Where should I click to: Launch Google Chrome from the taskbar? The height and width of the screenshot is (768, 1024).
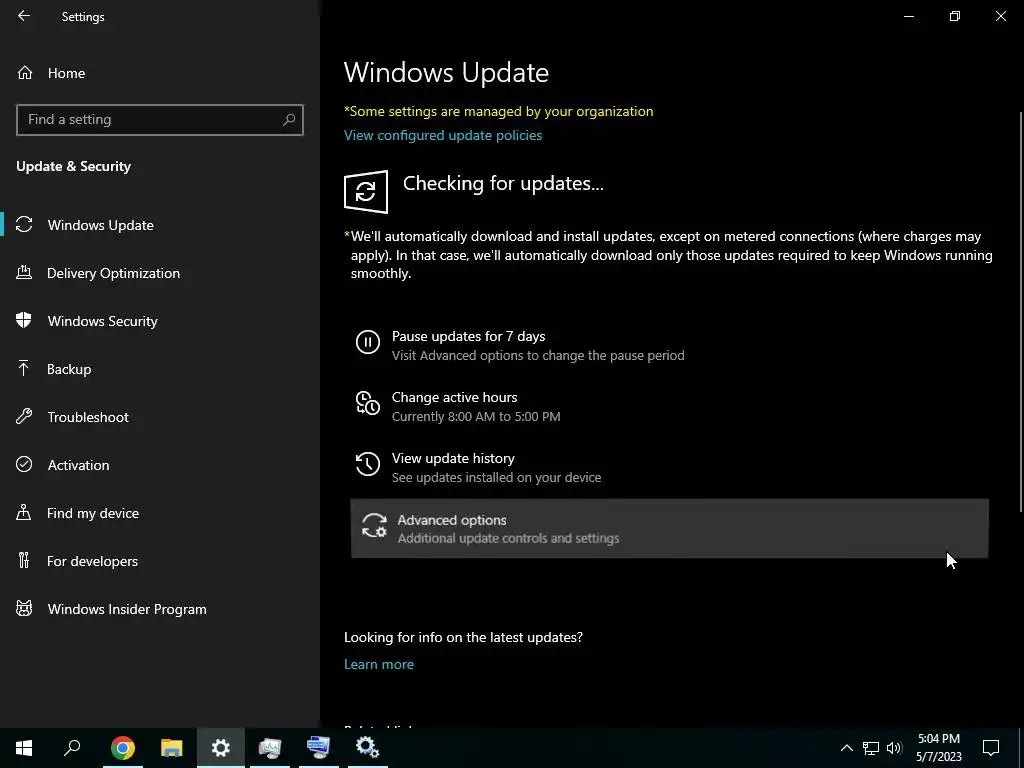[123, 748]
